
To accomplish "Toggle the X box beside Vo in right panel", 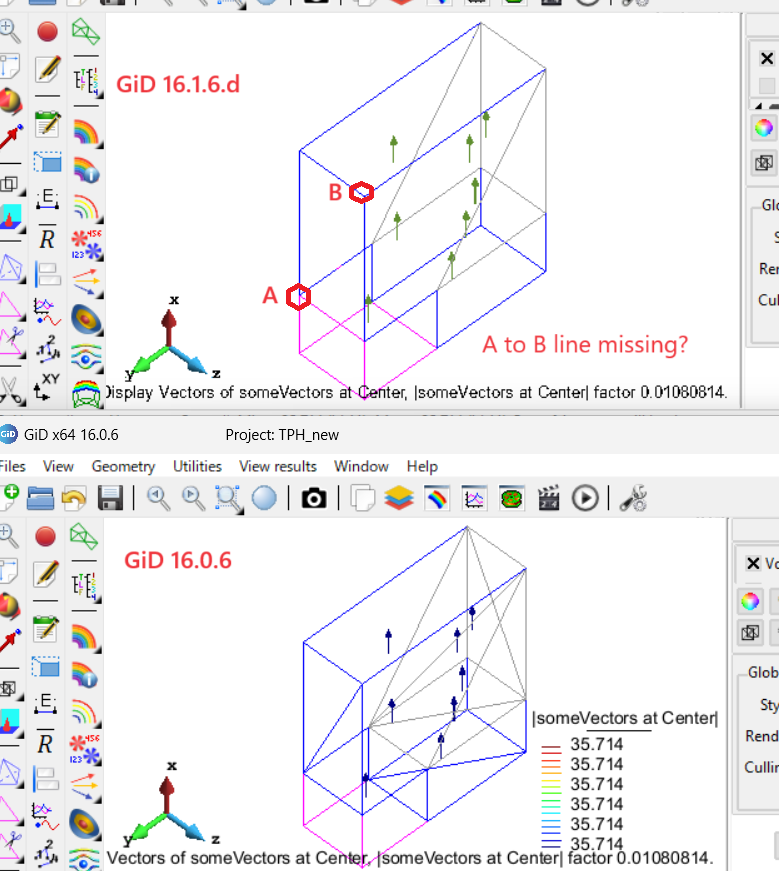I will [x=752, y=564].
